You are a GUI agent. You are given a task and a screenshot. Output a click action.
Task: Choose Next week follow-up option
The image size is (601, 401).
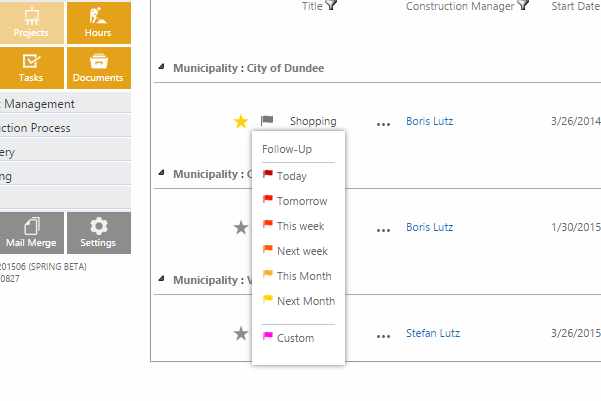[x=301, y=251]
